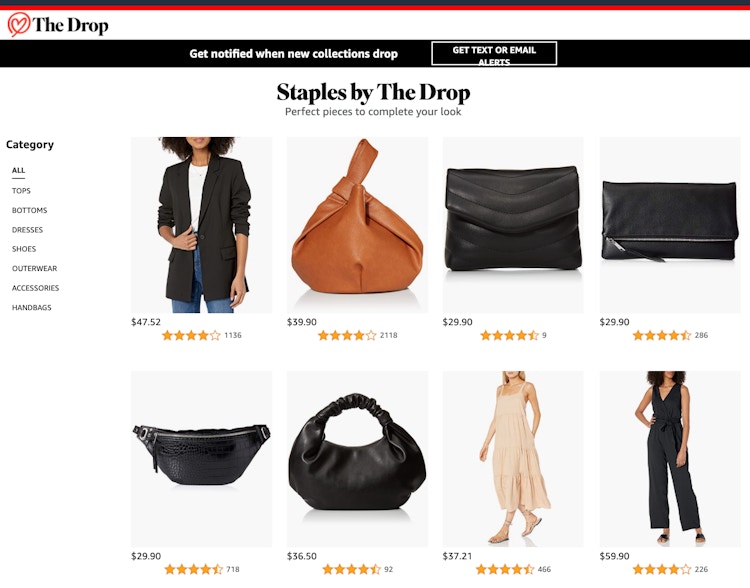The image size is (750, 588).
Task: Choose the DRESSES category
Action: pos(27,230)
